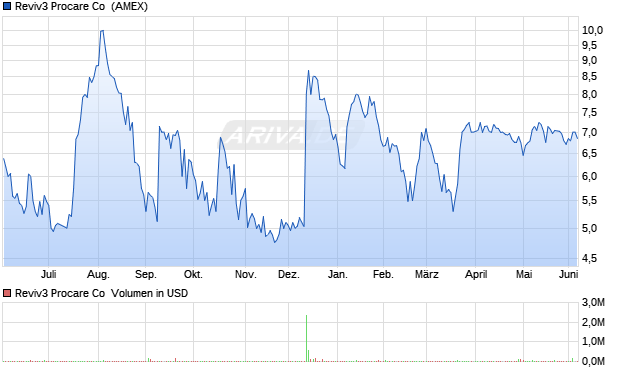Image resolution: width=620 pixels, height=371 pixels.
Task: Click the blue Reviv3 Procare Co legend square
Action: coord(7,7)
